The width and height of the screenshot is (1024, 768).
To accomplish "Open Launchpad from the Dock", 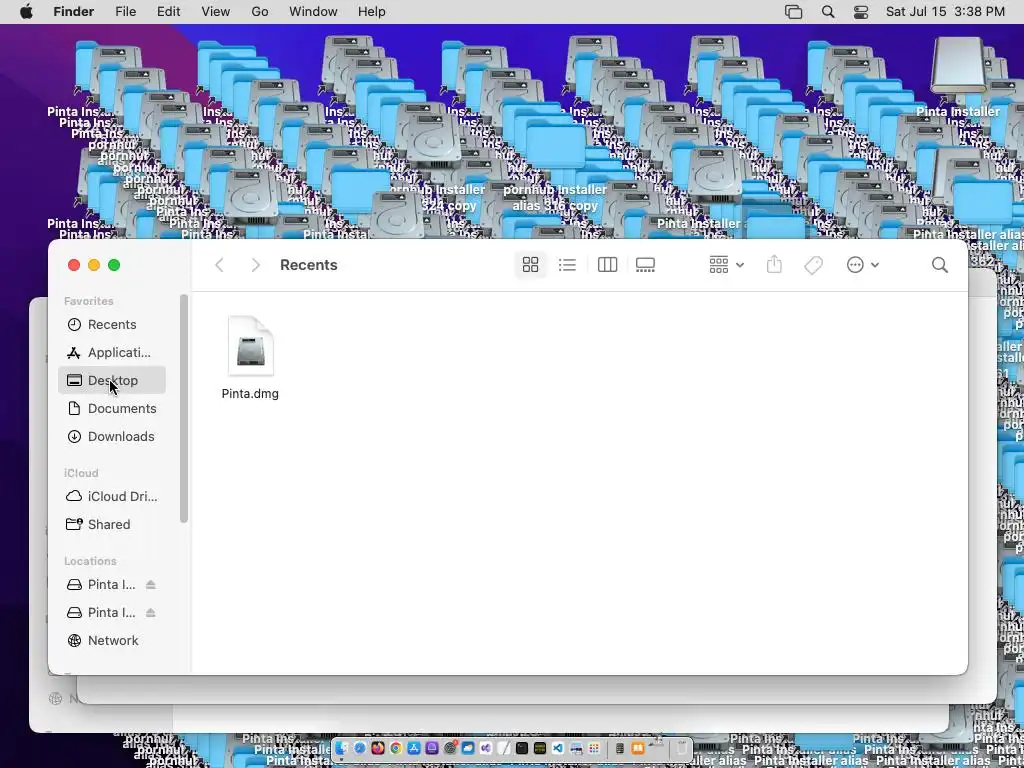I will point(594,748).
